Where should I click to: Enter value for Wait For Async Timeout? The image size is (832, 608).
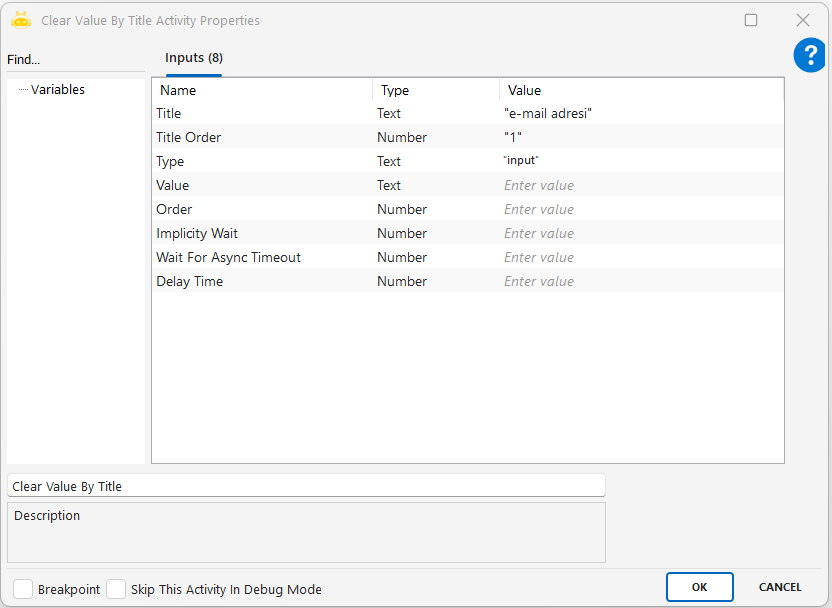coord(640,258)
